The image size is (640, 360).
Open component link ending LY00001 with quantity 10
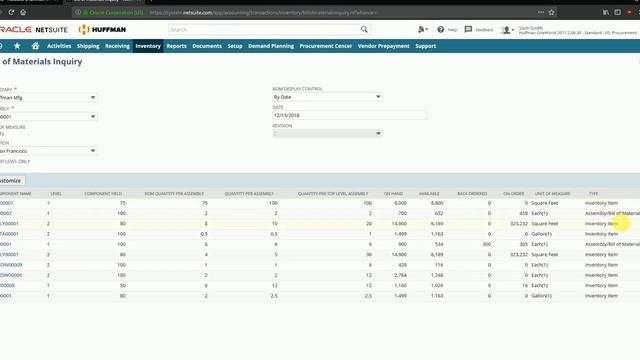point(9,224)
